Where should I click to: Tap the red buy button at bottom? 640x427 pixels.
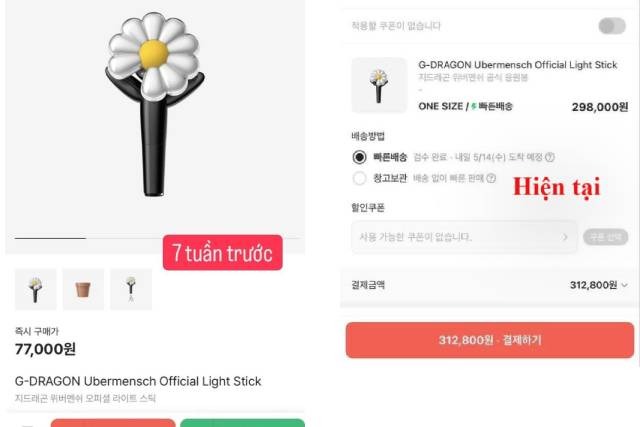click(x=113, y=423)
